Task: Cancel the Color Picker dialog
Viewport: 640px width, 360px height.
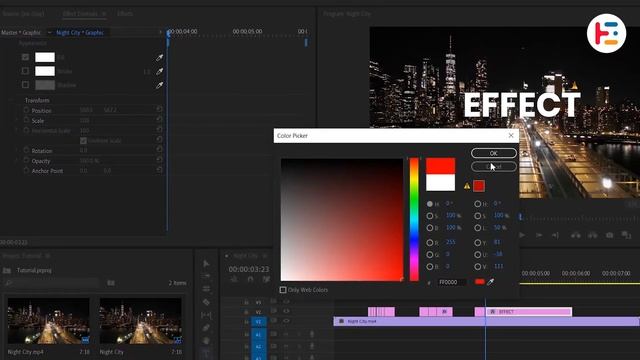Action: (x=493, y=167)
